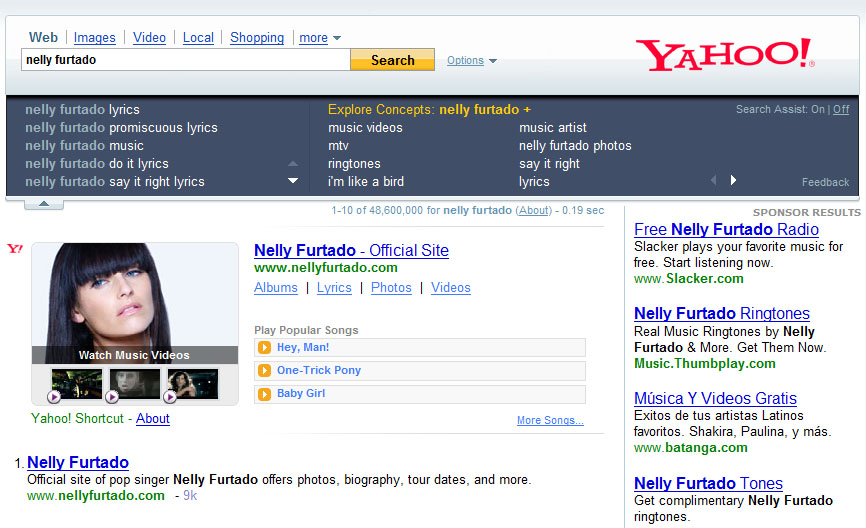
Task: Open the more search categories link
Action: 313,38
